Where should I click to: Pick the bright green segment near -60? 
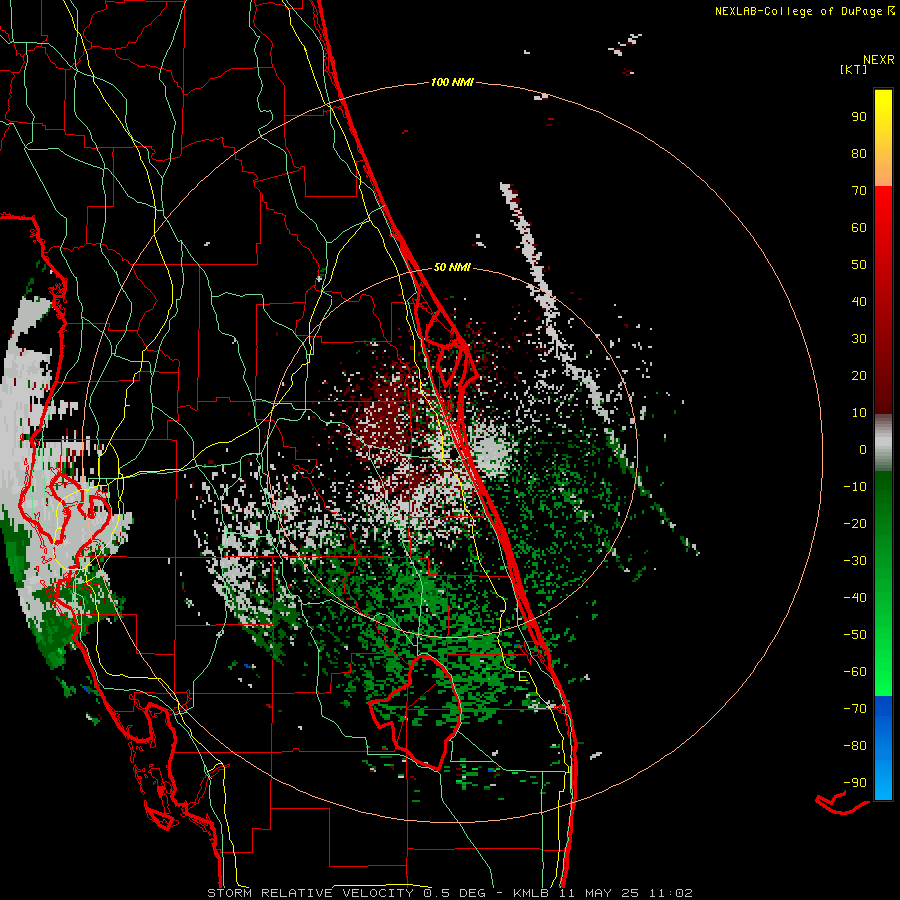(883, 677)
